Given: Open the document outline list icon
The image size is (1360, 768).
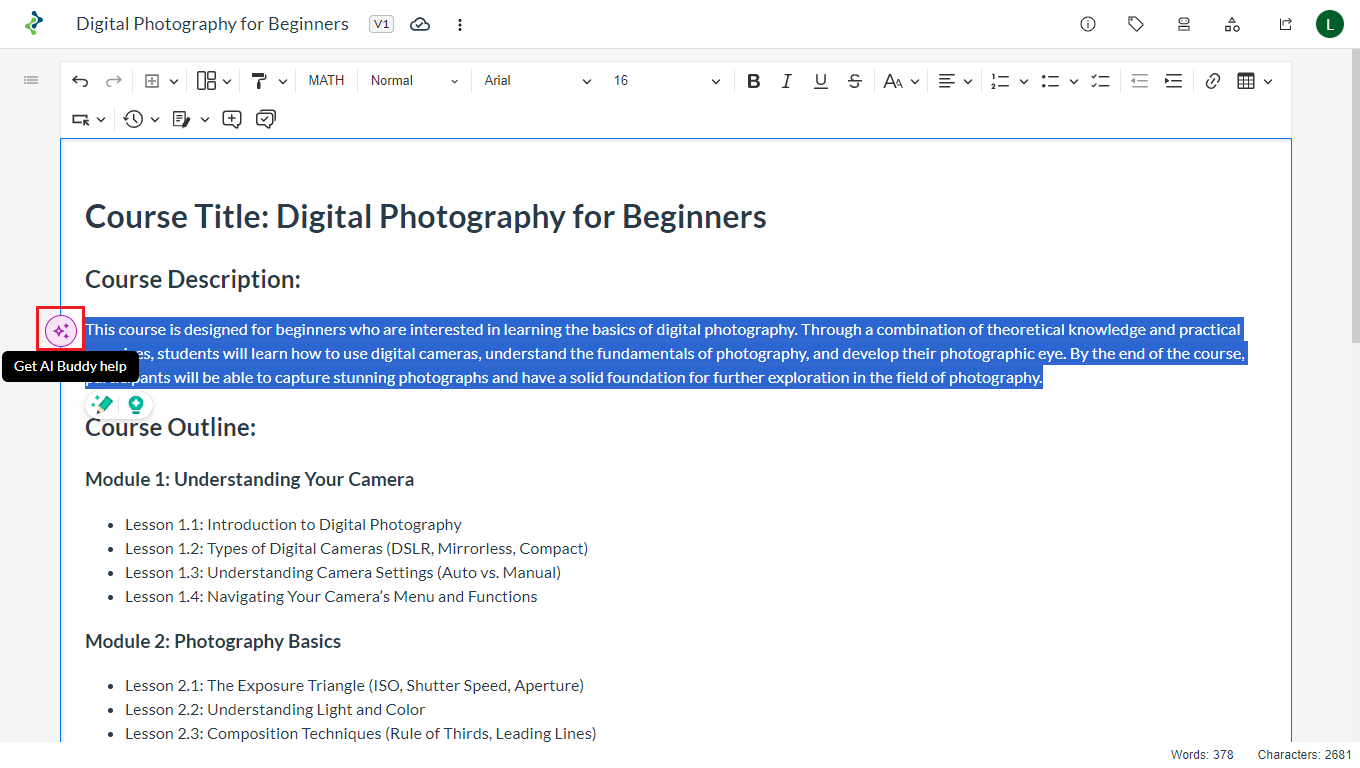Looking at the screenshot, I should pos(31,80).
